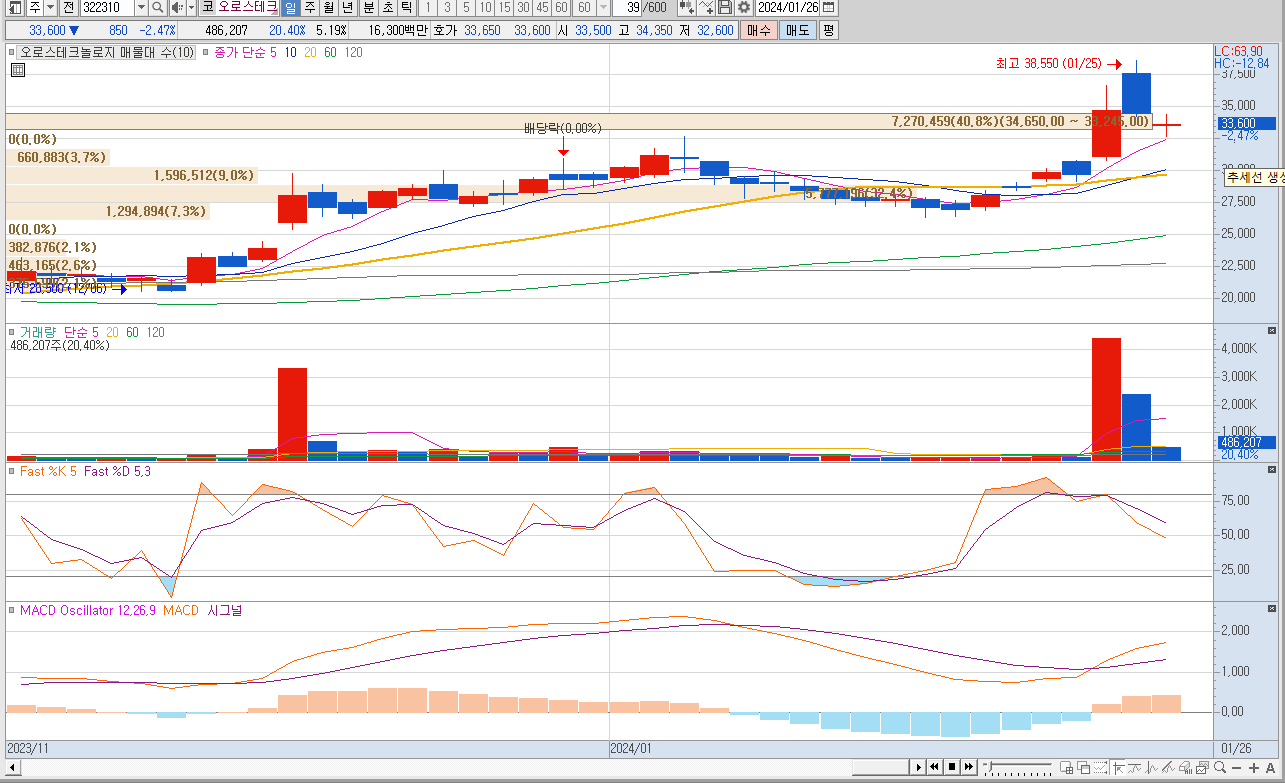Click the date field 2024/01/26
Viewport: 1285px width, 783px height.
coord(787,7)
